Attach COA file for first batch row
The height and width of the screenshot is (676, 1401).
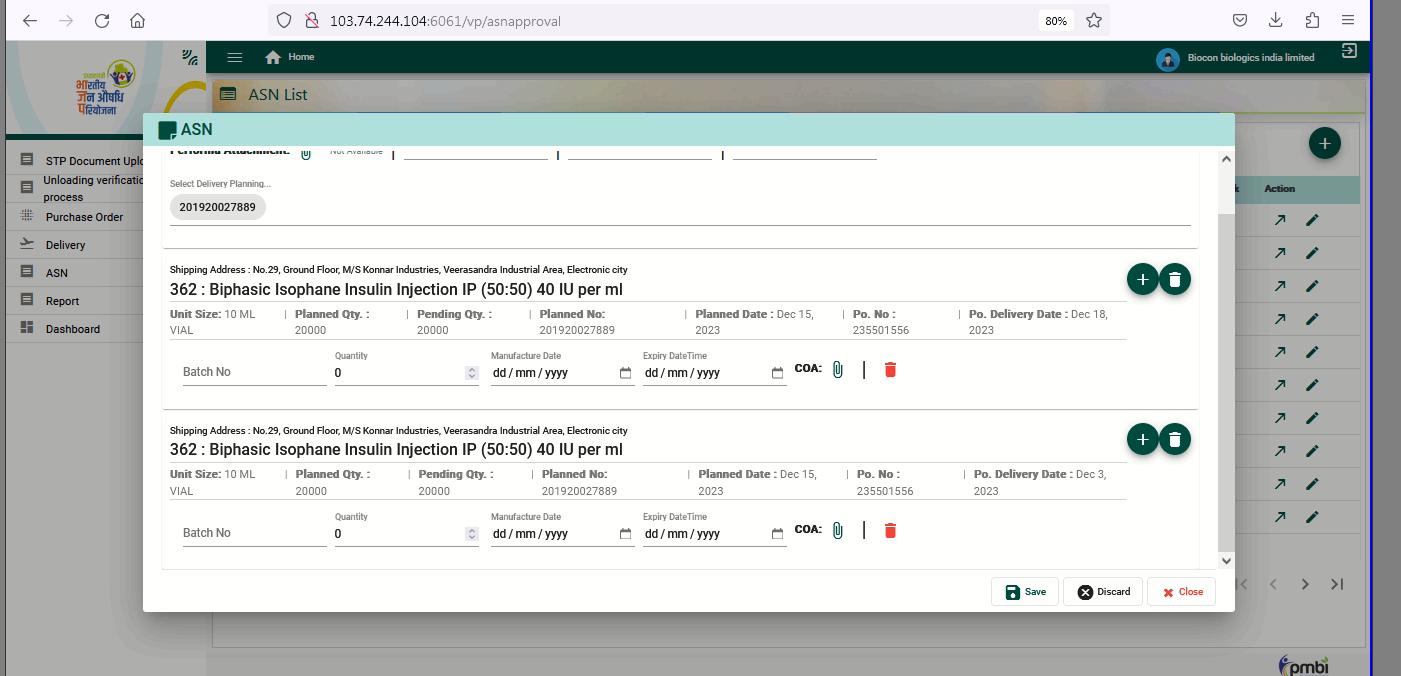[837, 370]
